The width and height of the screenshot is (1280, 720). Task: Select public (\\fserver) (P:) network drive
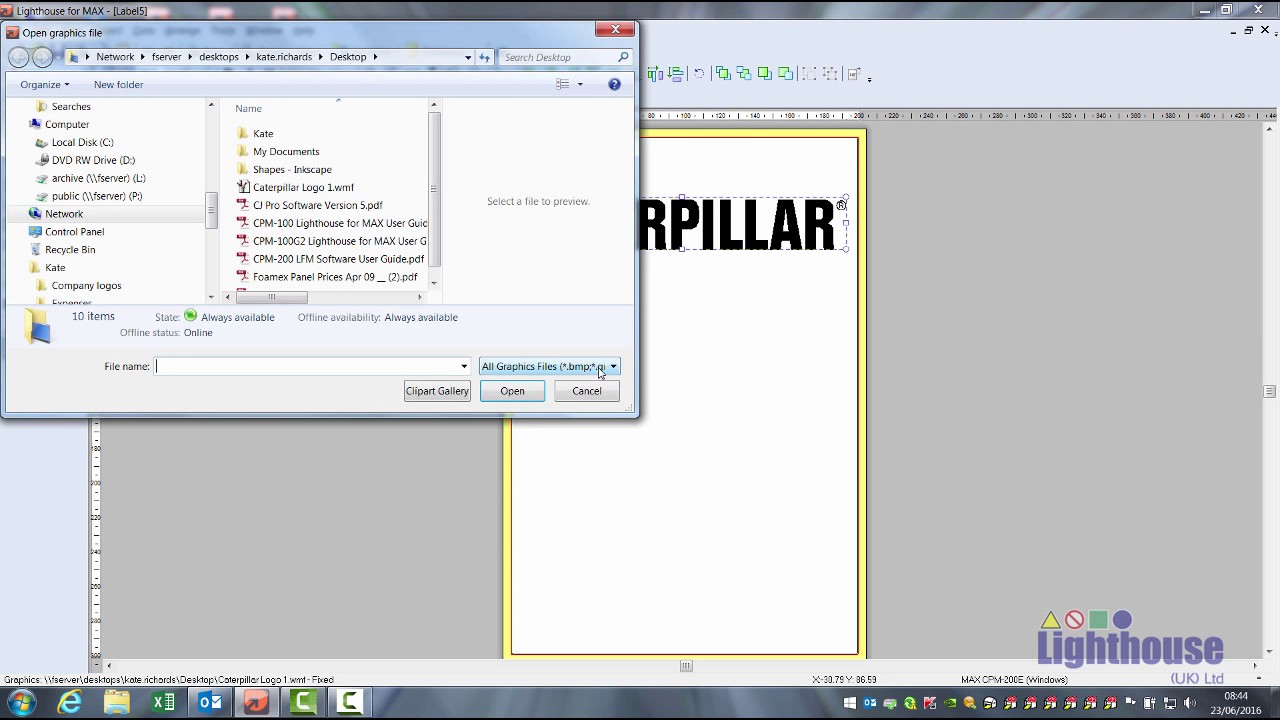pos(97,196)
